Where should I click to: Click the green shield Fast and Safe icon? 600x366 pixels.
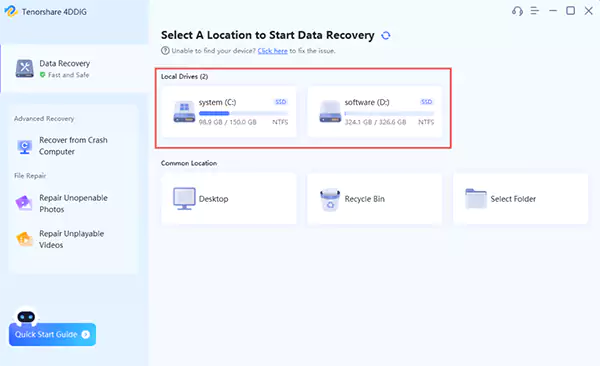[x=42, y=75]
